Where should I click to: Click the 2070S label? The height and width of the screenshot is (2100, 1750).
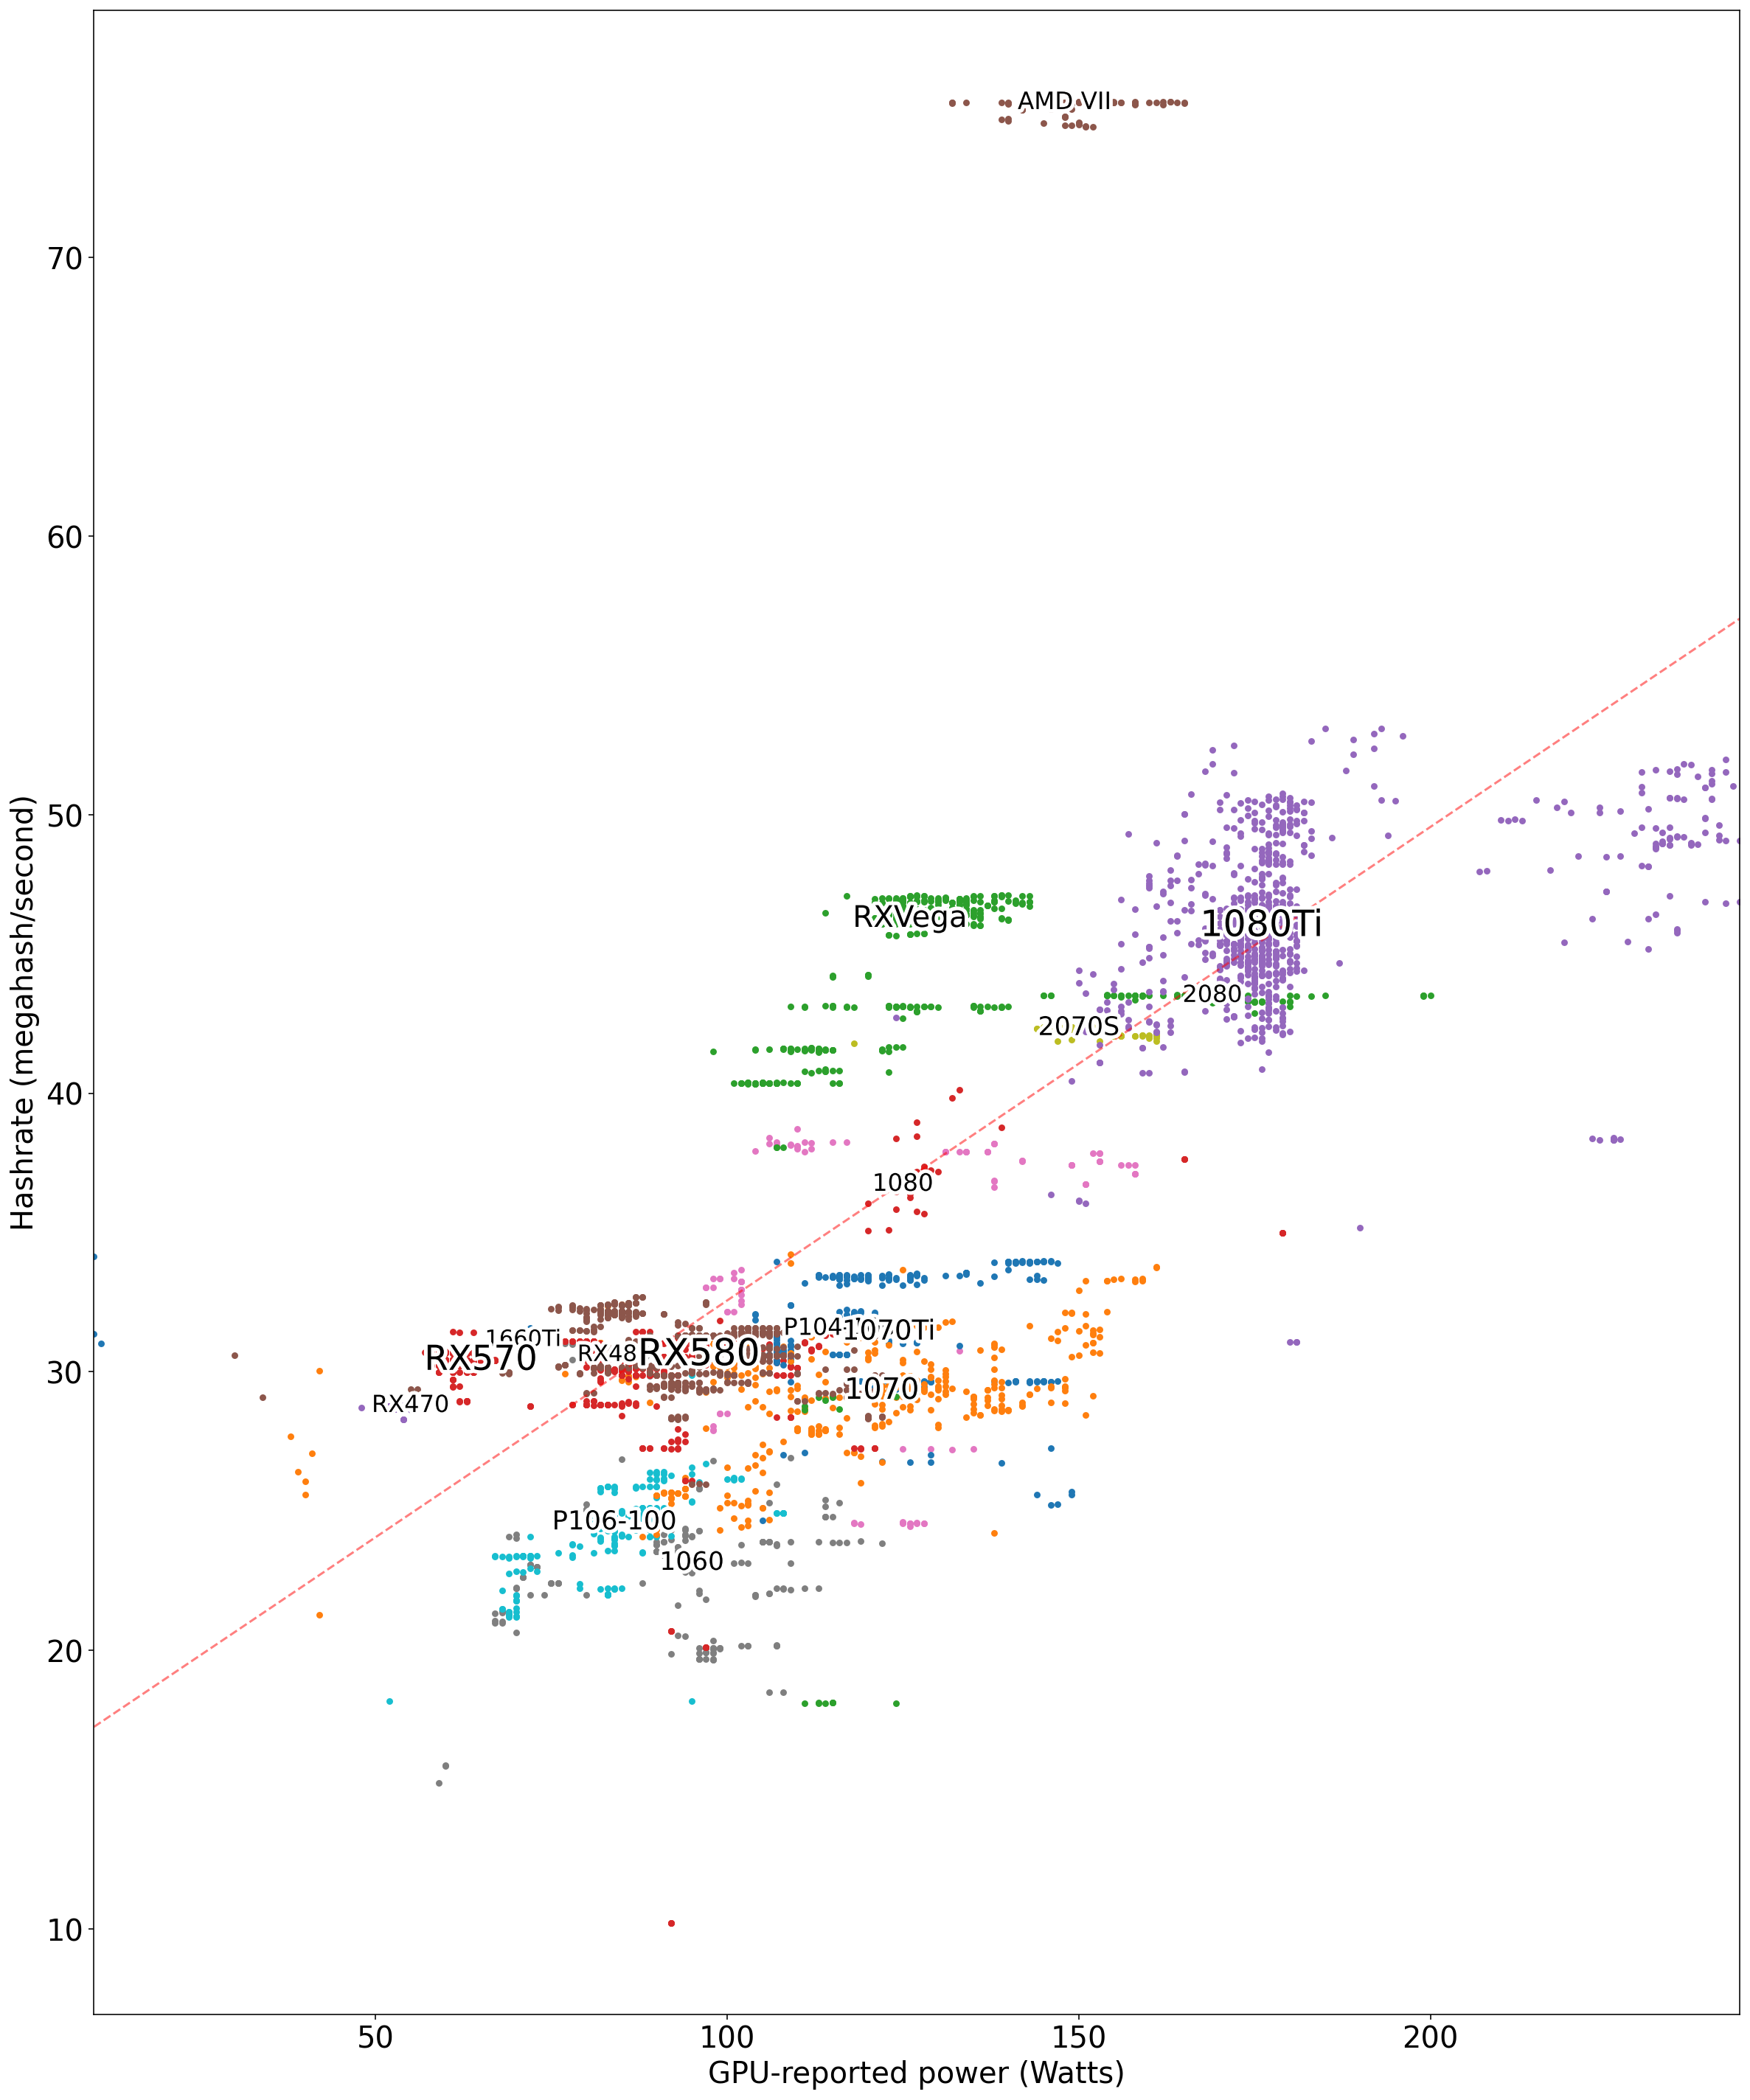[1078, 1027]
